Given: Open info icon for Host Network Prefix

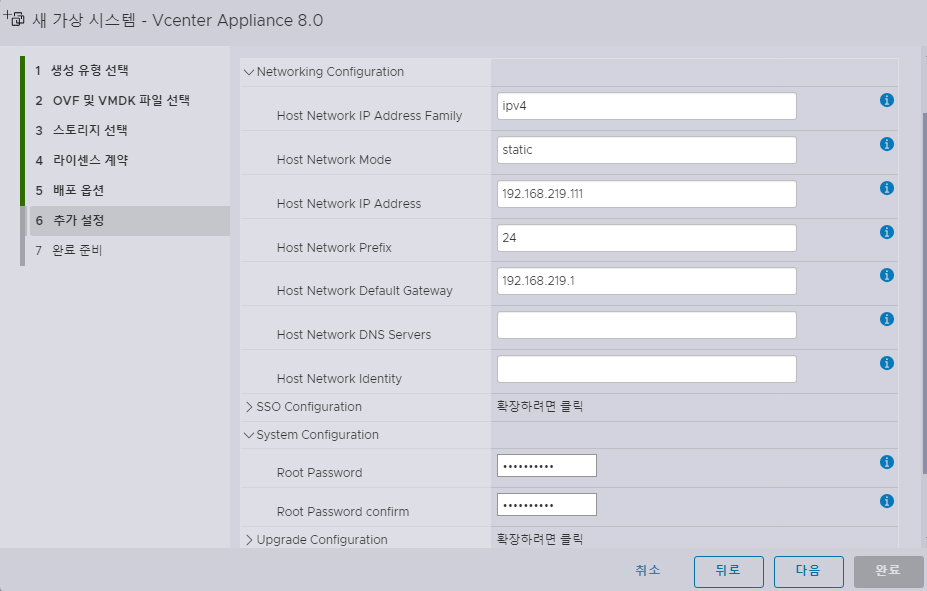Looking at the screenshot, I should (886, 232).
